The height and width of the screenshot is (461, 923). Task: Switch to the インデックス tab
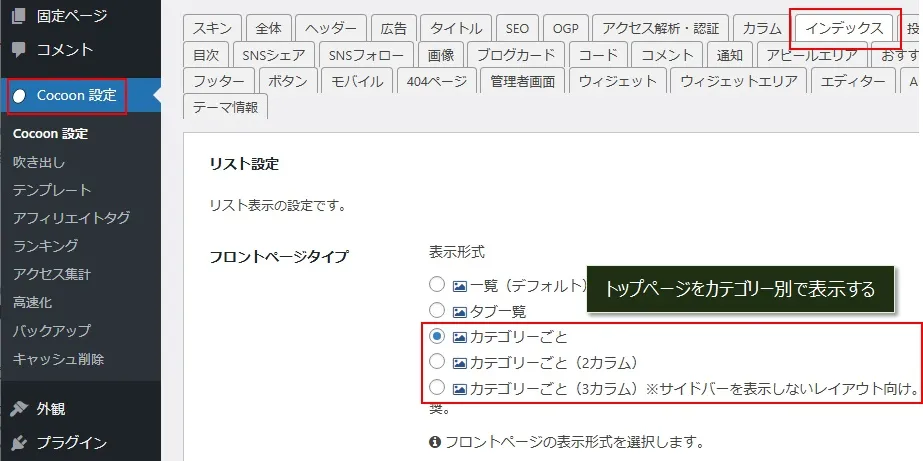pos(844,28)
